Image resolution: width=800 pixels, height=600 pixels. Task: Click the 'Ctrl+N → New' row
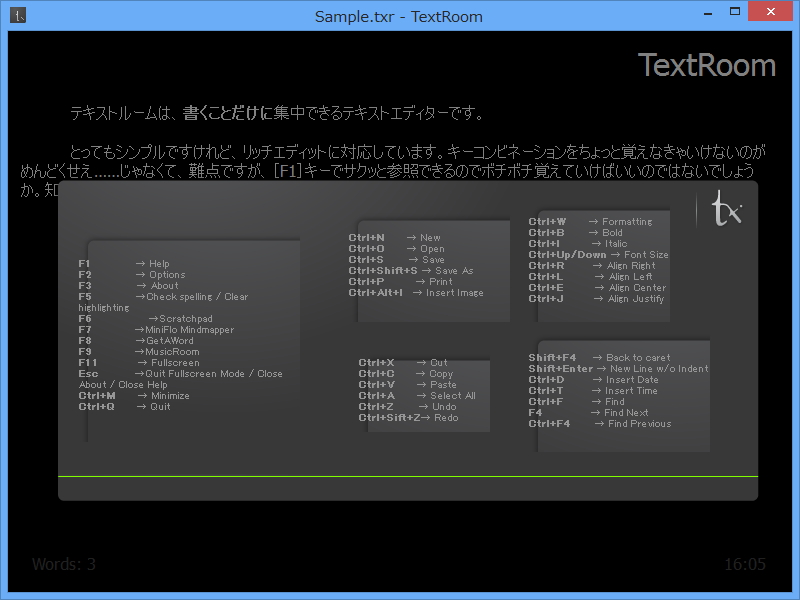coord(394,238)
